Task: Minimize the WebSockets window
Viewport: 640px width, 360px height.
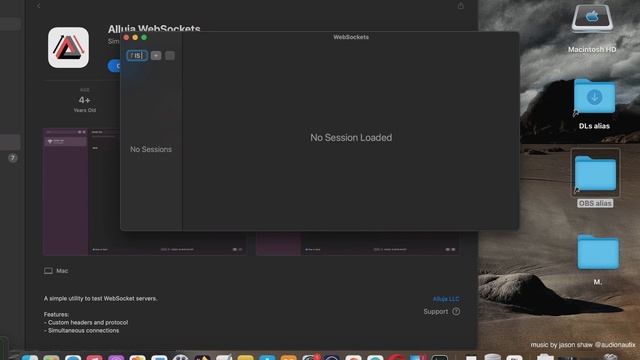Action: tap(135, 37)
